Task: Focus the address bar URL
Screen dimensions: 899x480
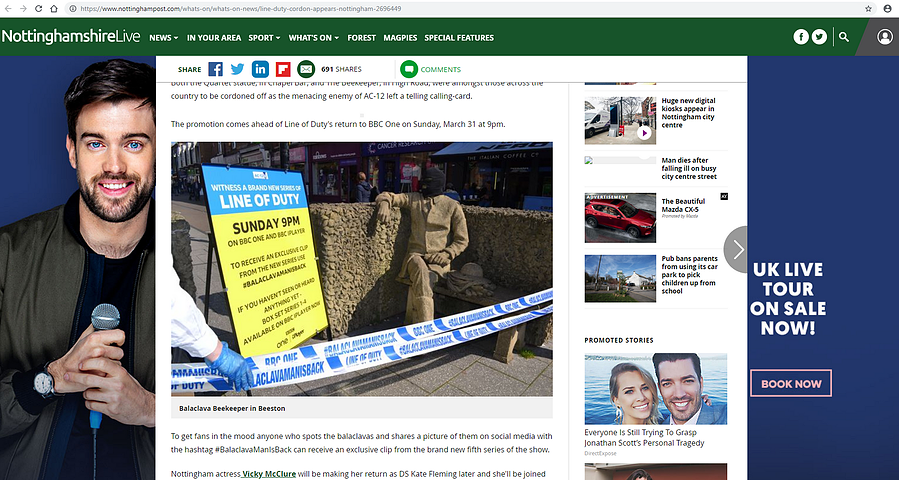Action: coord(241,9)
